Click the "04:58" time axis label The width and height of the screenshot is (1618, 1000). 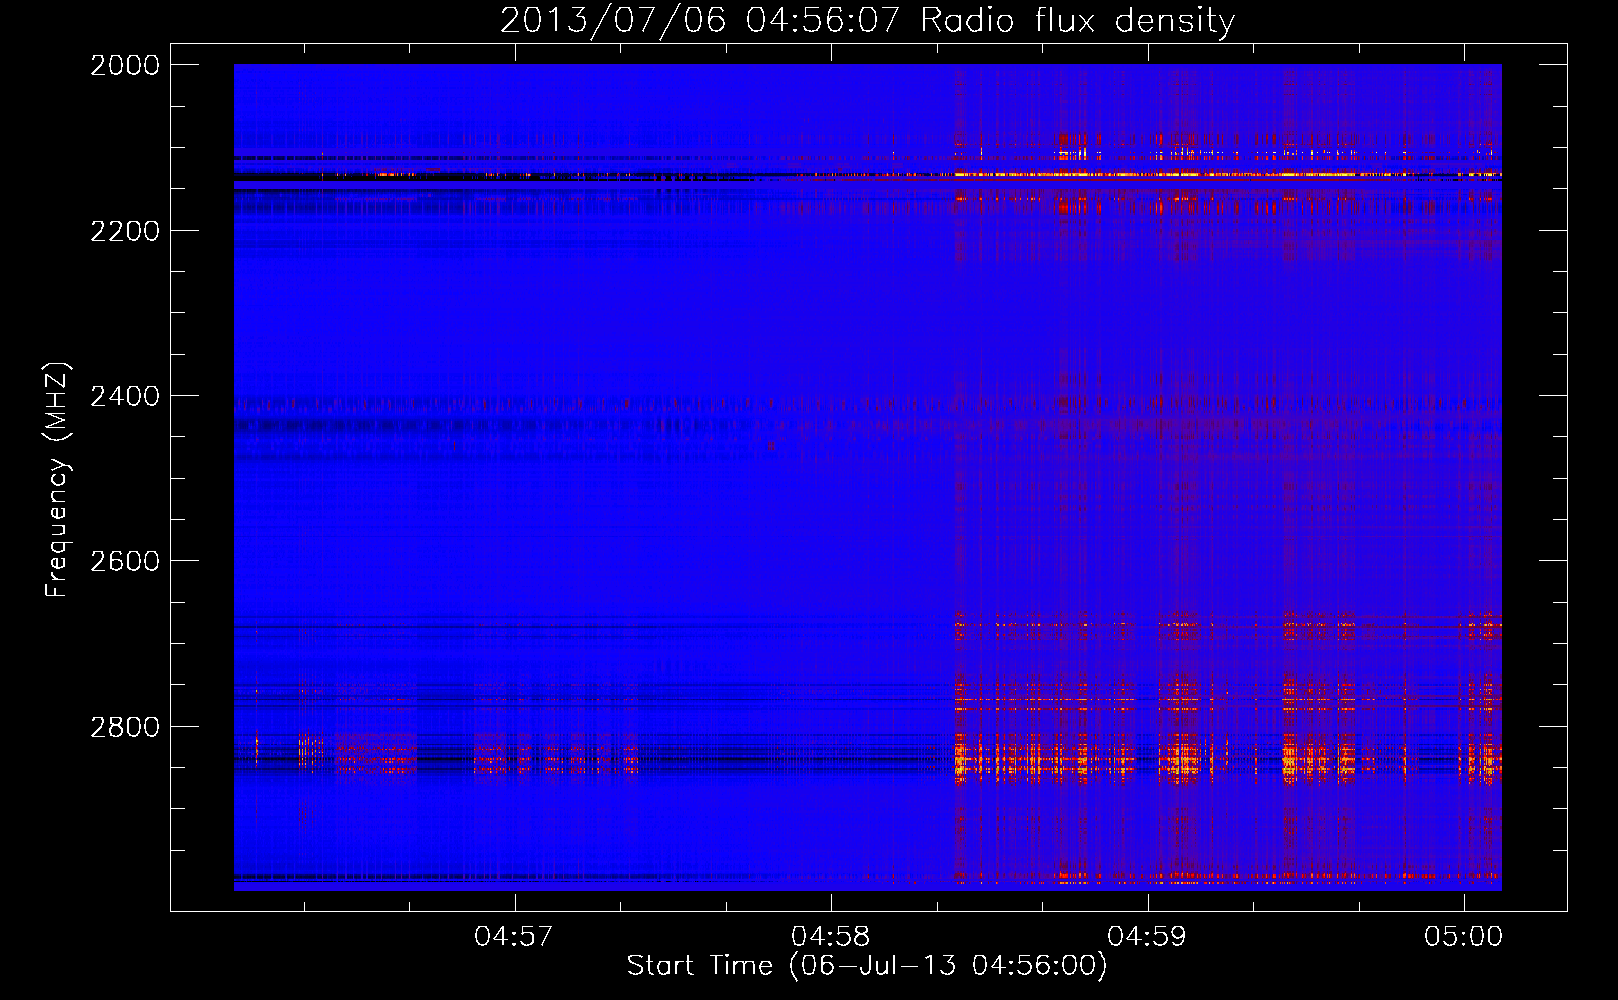coord(830,937)
